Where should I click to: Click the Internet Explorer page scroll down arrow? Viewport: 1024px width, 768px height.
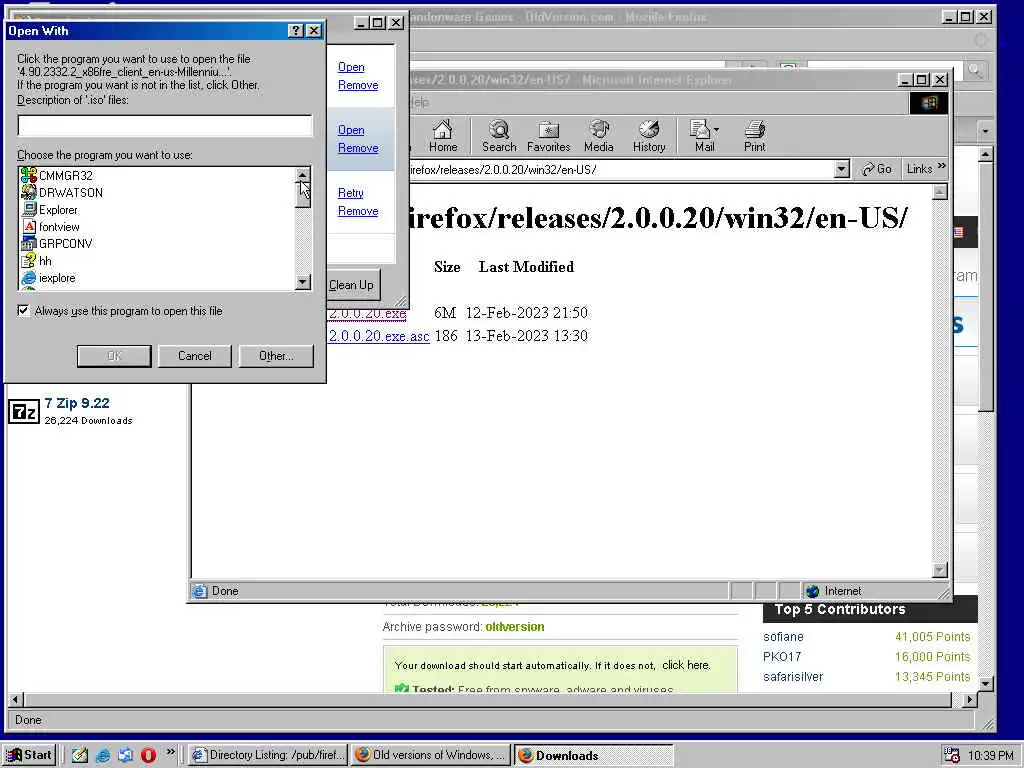point(939,569)
